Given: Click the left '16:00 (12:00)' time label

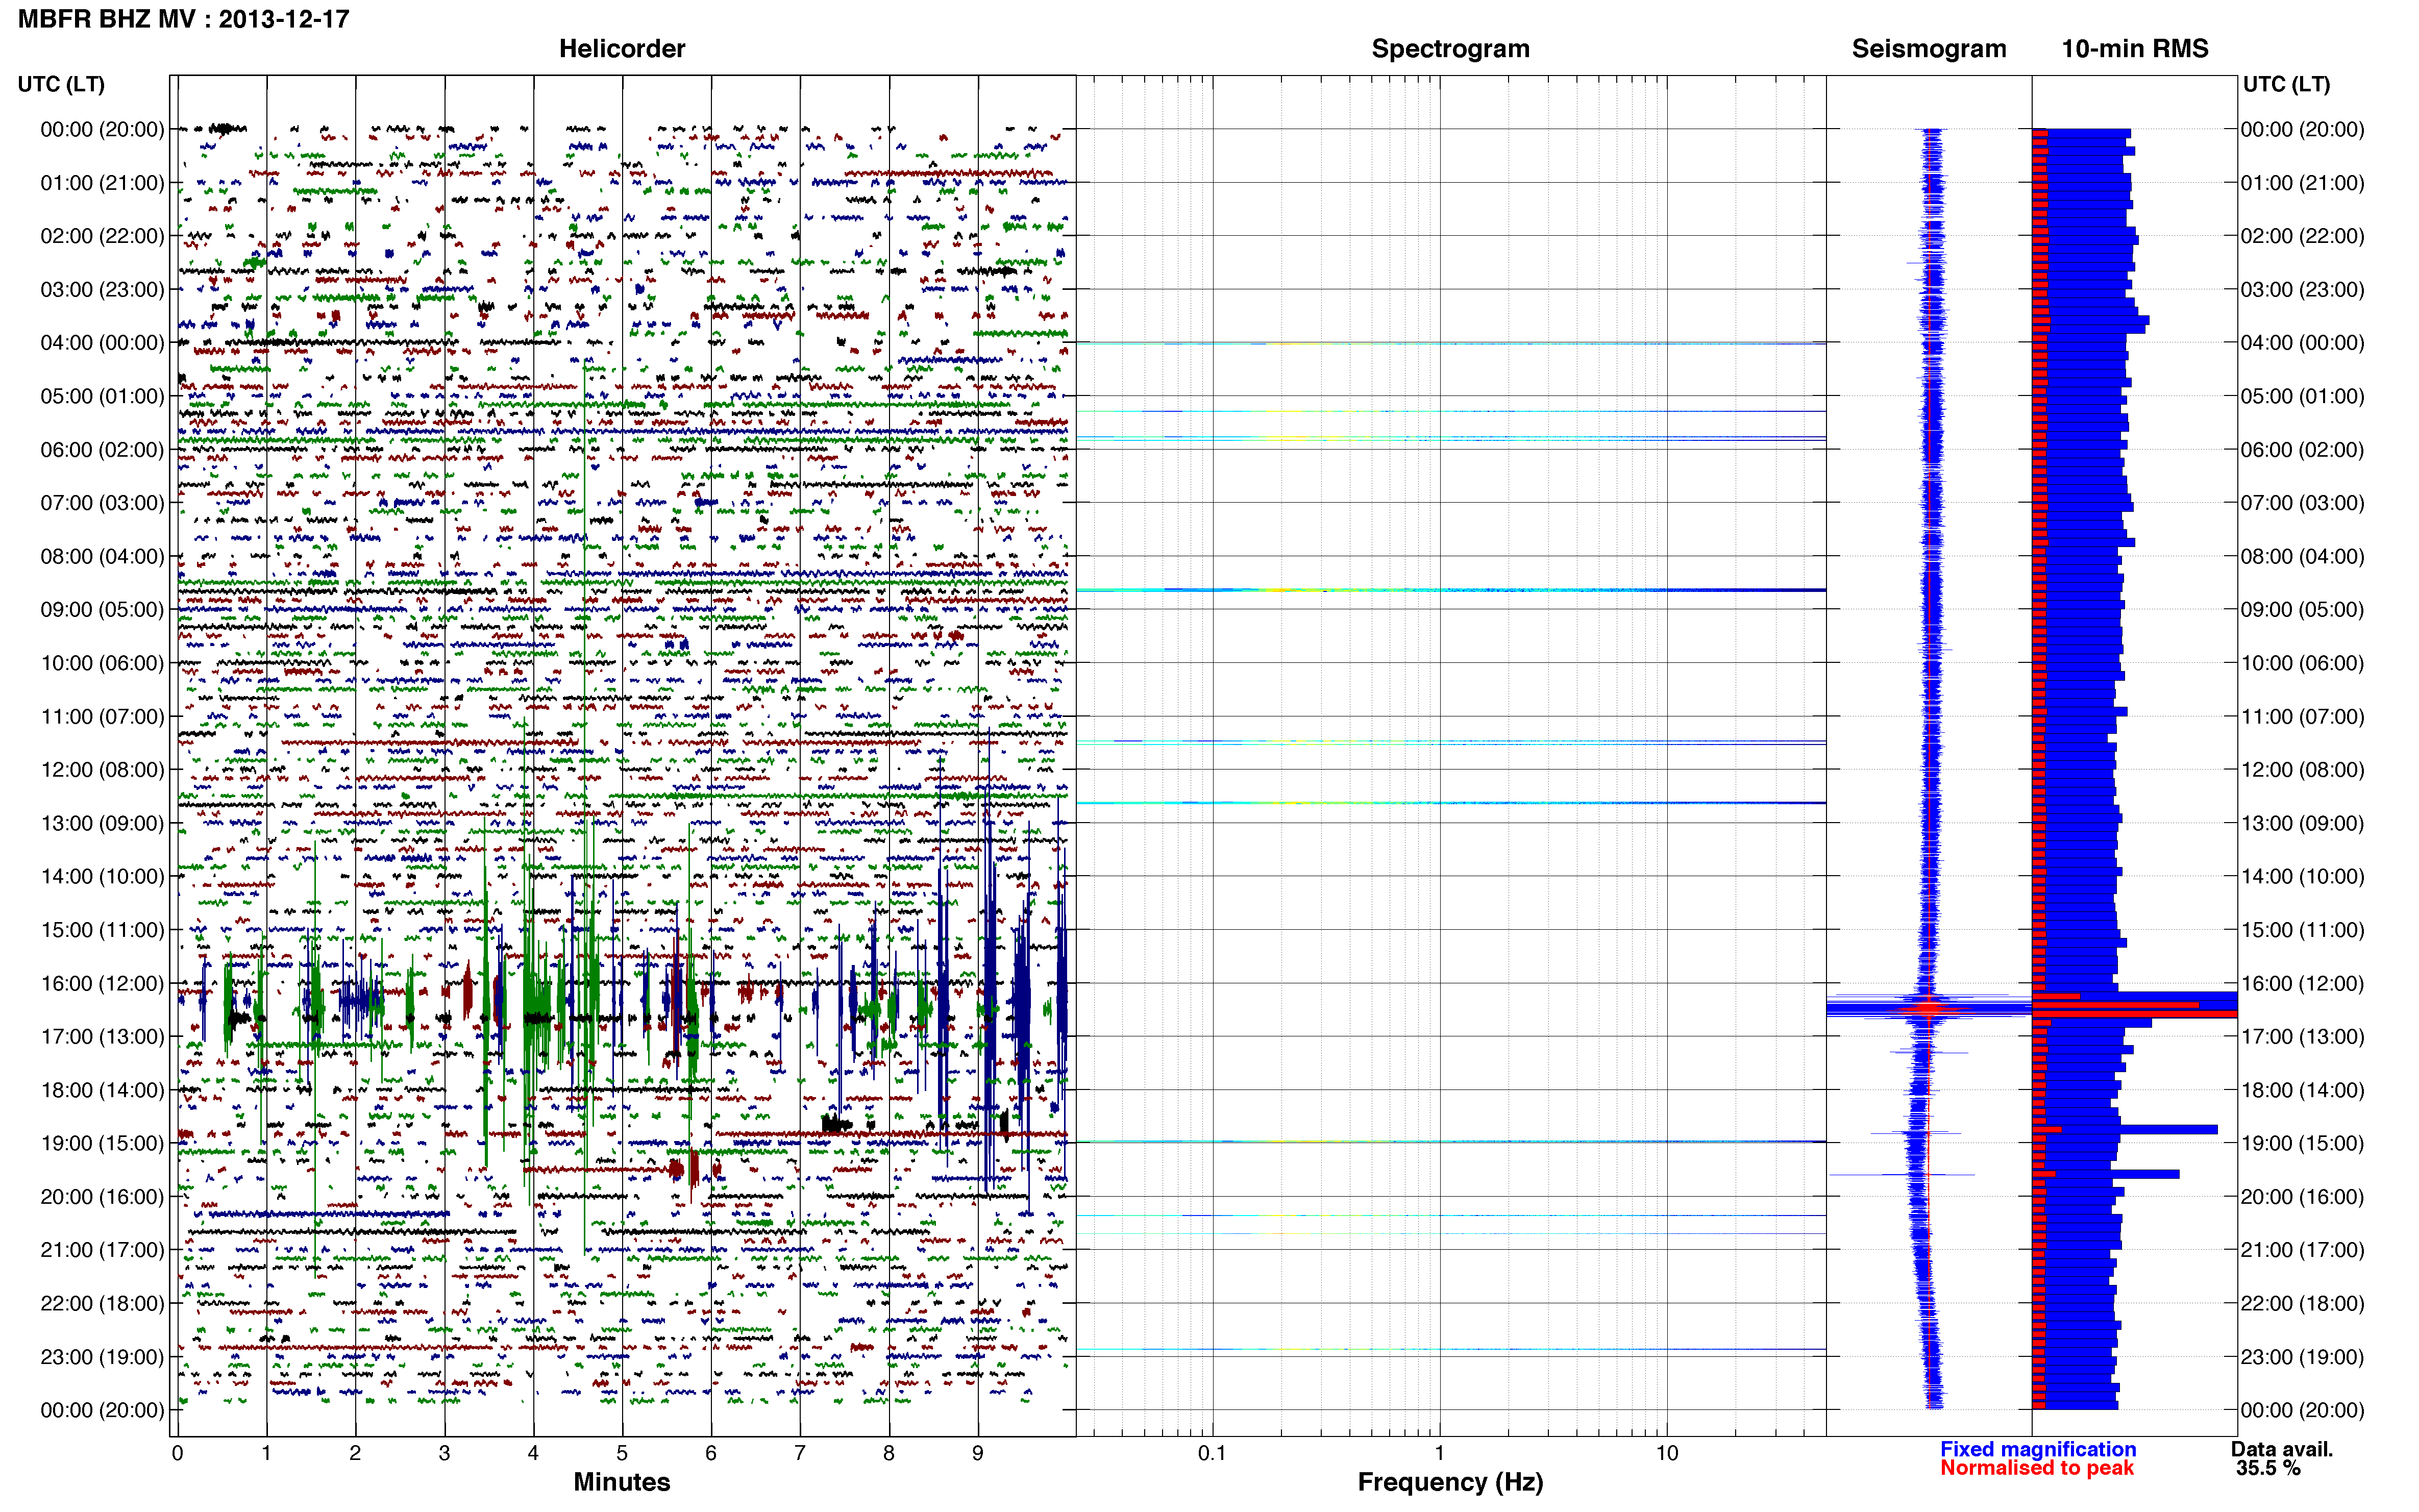Looking at the screenshot, I should [102, 983].
